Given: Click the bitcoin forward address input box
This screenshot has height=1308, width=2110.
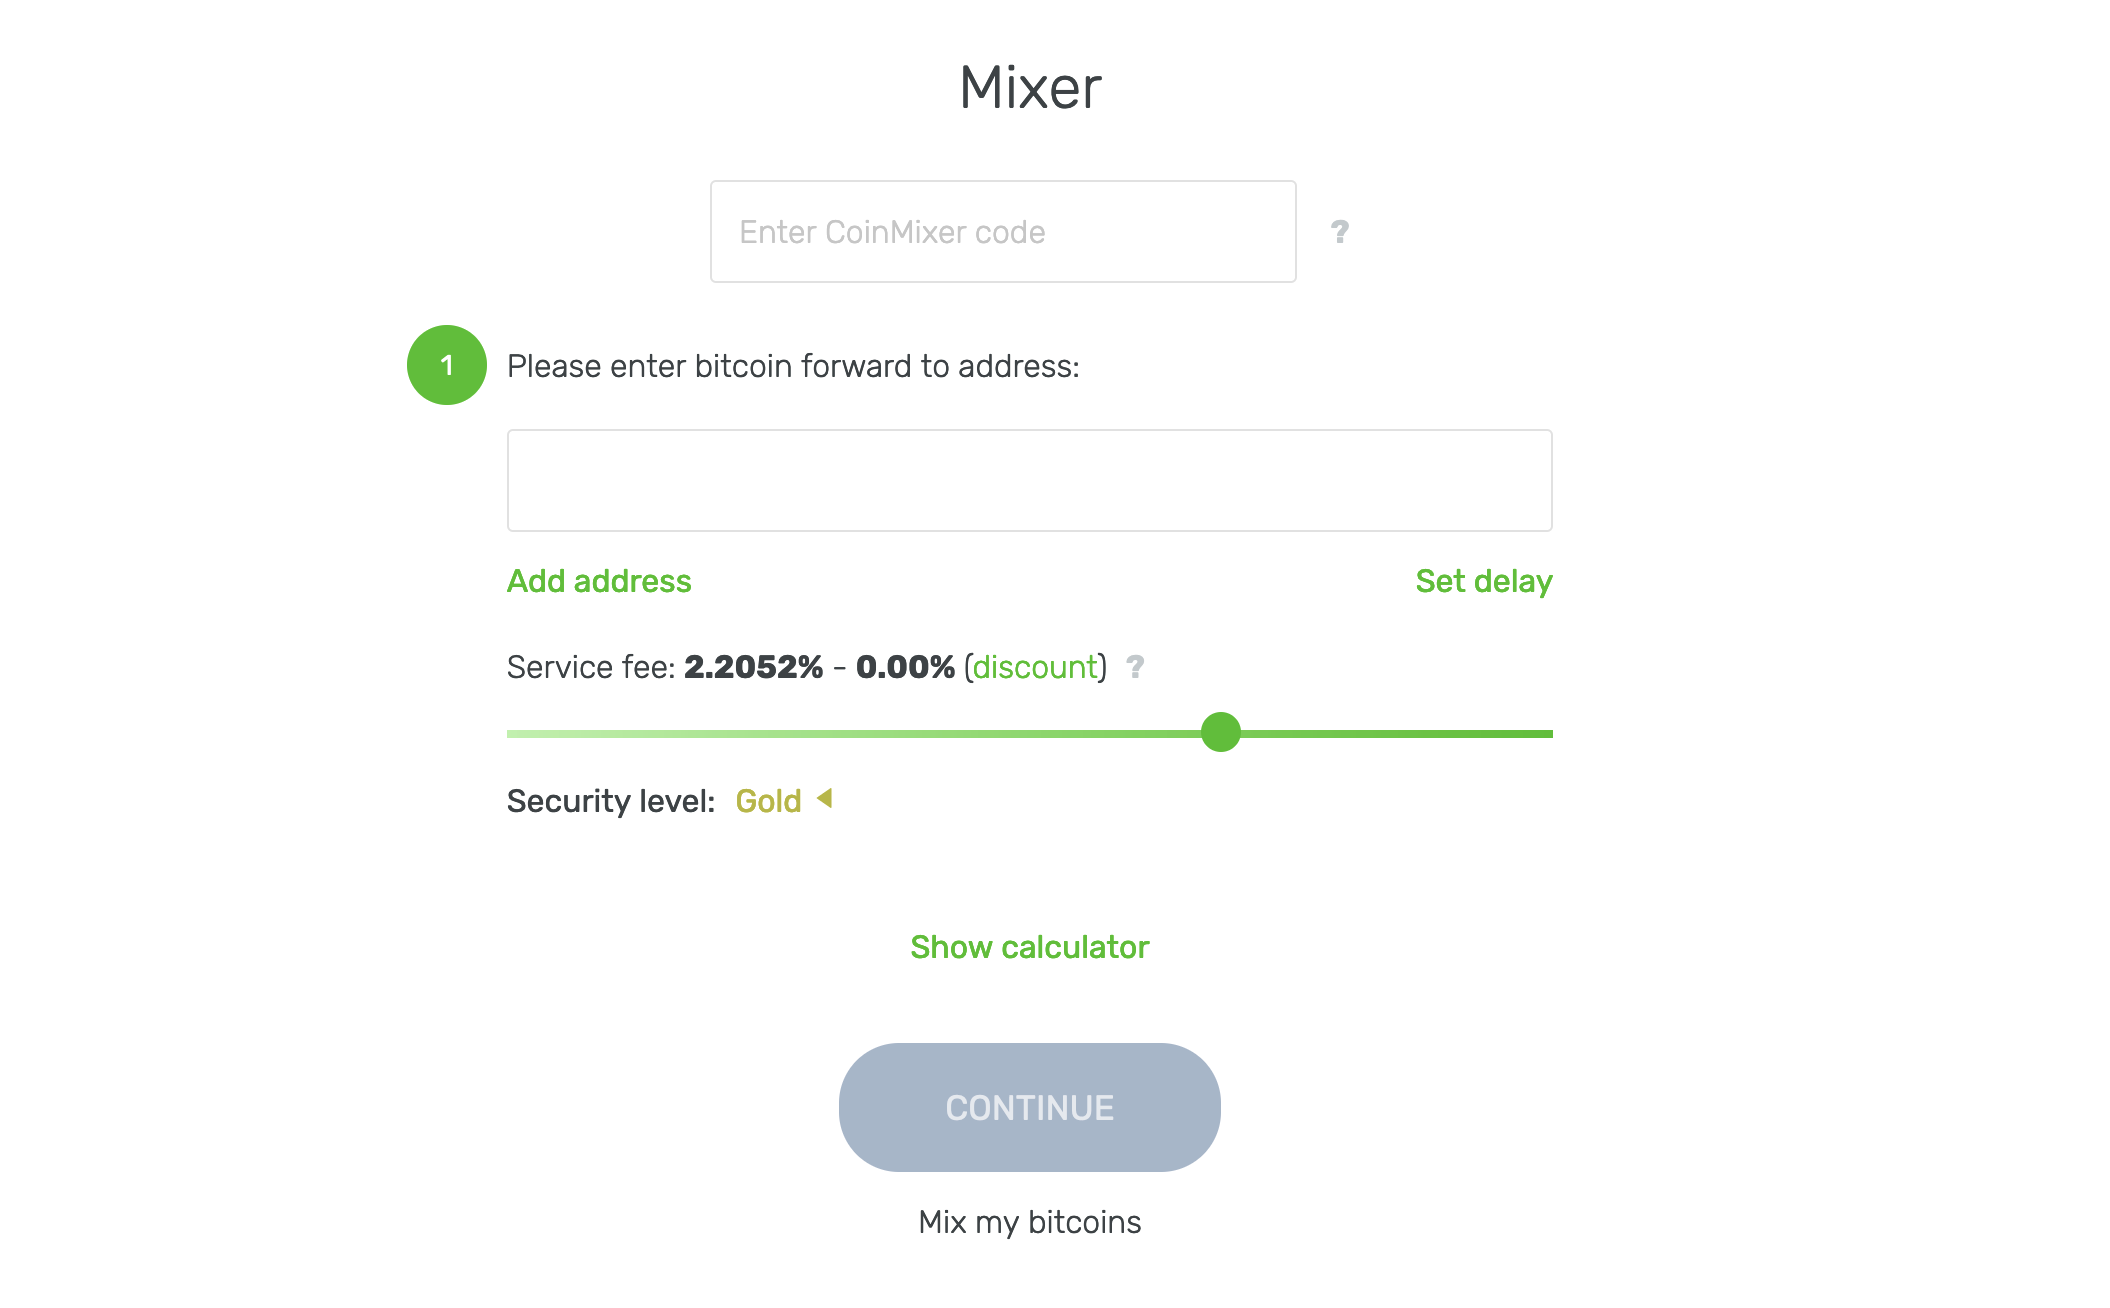Looking at the screenshot, I should 1029,481.
